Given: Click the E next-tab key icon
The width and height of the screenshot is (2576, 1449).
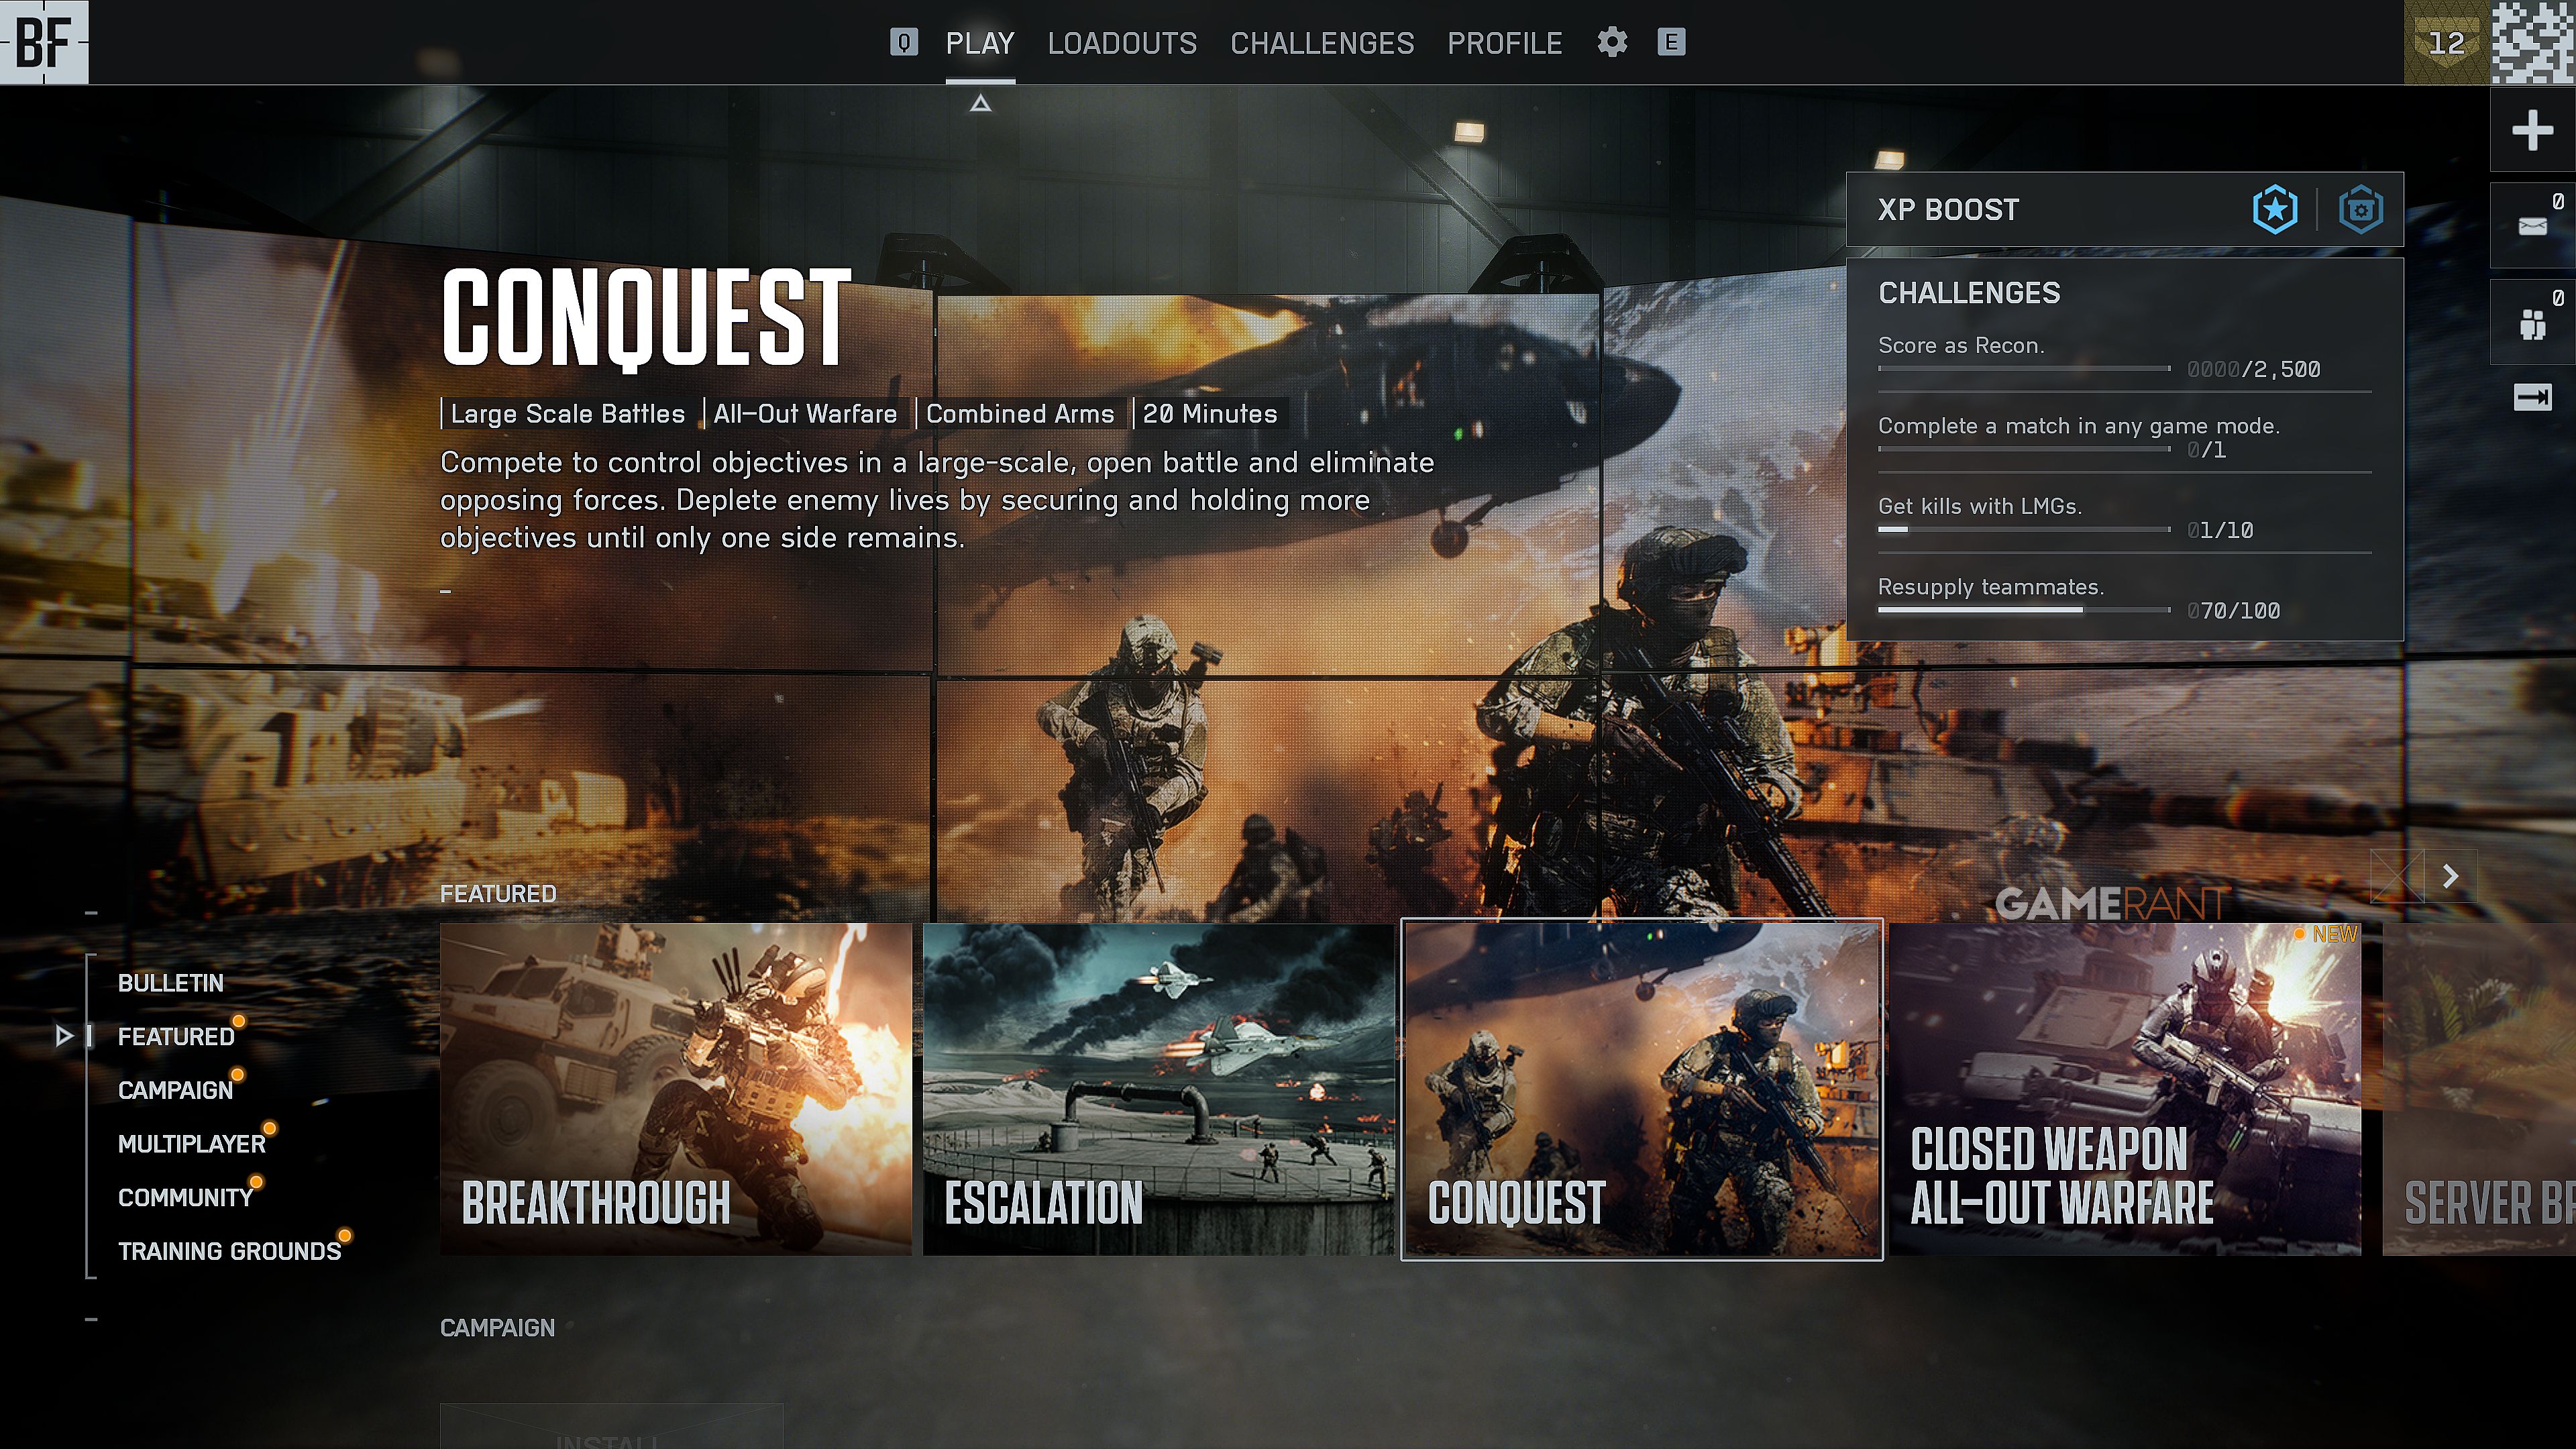Looking at the screenshot, I should [1671, 42].
